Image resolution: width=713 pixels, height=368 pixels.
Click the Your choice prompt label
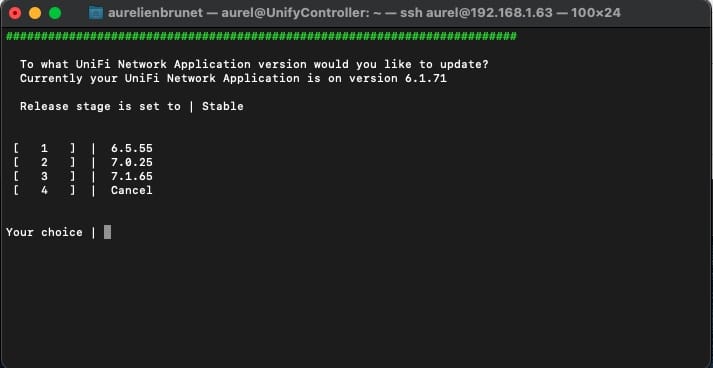pos(44,232)
